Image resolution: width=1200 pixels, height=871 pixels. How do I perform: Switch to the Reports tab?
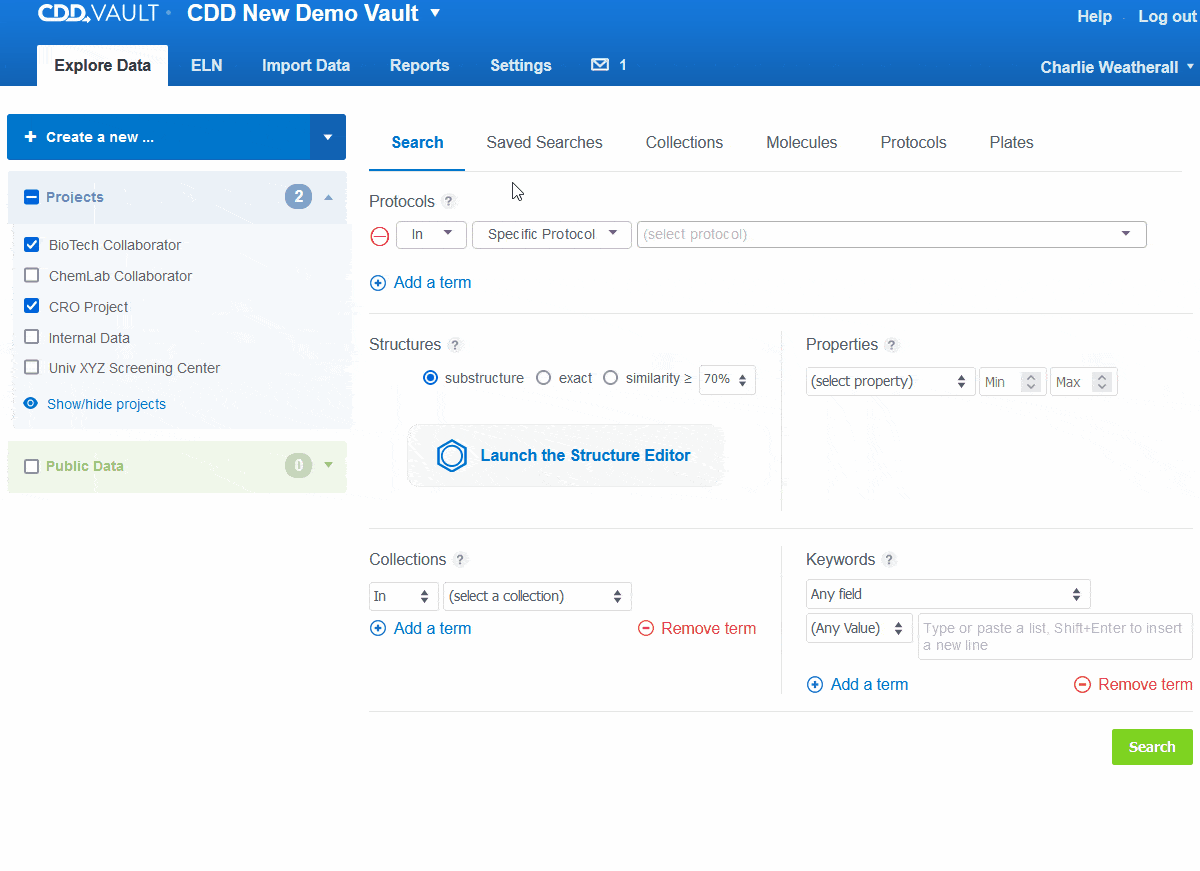[x=420, y=66]
